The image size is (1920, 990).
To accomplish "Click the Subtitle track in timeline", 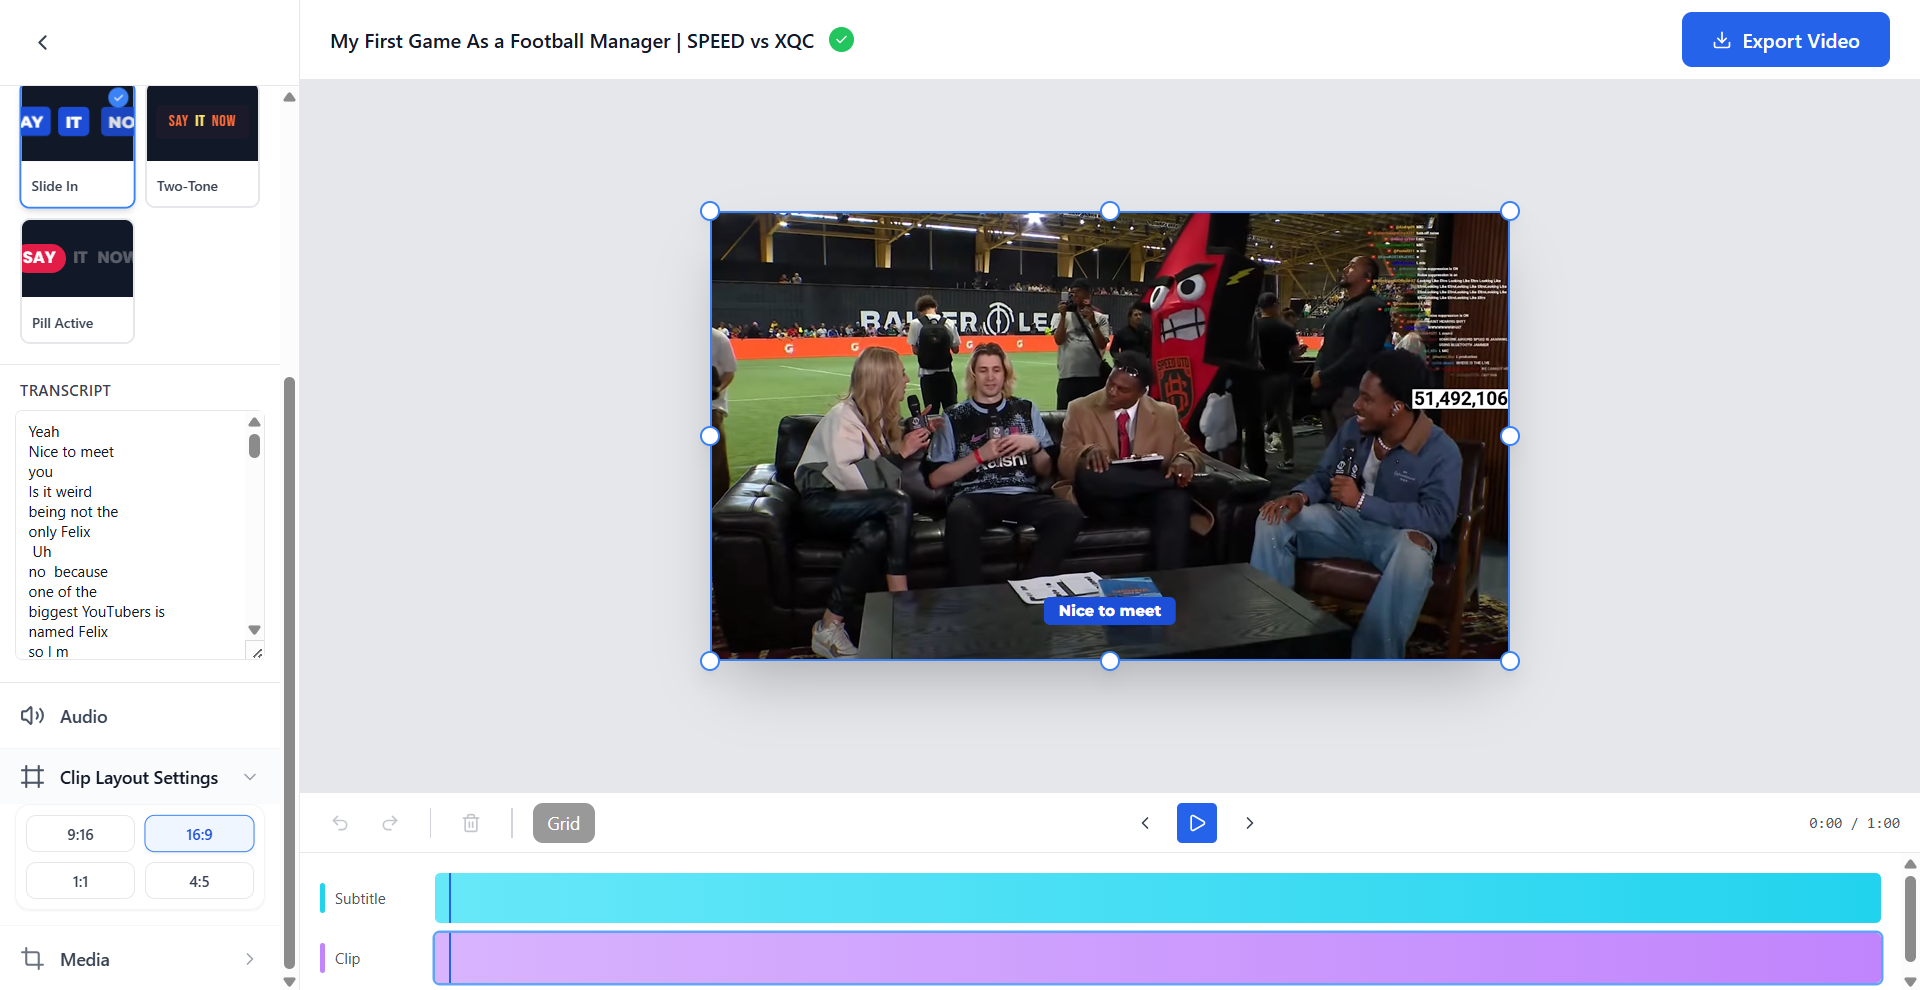I will (1157, 898).
